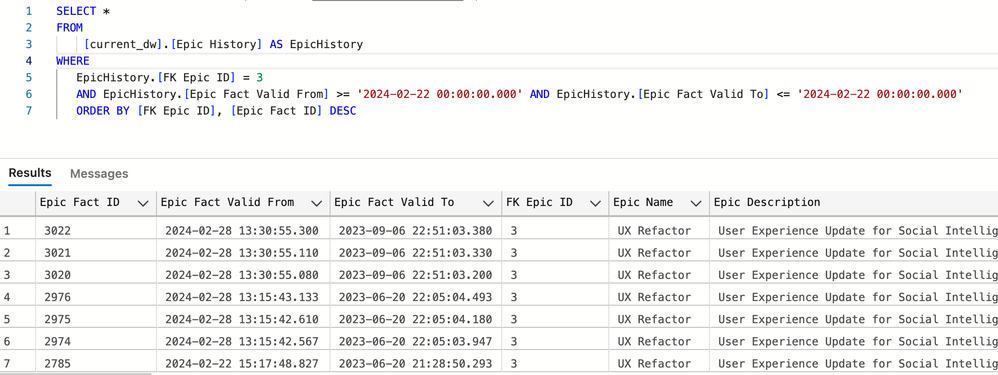Viewport: 998px width, 375px height.
Task: Select cell with Epic Fact ID 2976
Action: tap(95, 297)
